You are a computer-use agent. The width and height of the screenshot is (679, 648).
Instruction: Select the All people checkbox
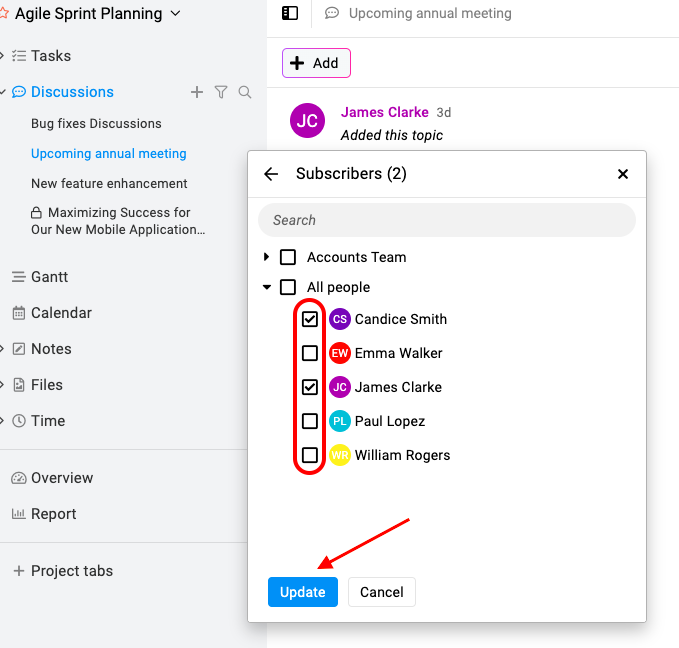[288, 287]
